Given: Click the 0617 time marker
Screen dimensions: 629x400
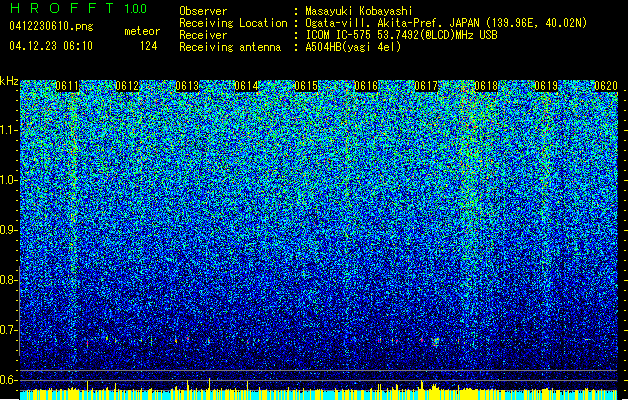Looking at the screenshot, I should [x=426, y=86].
